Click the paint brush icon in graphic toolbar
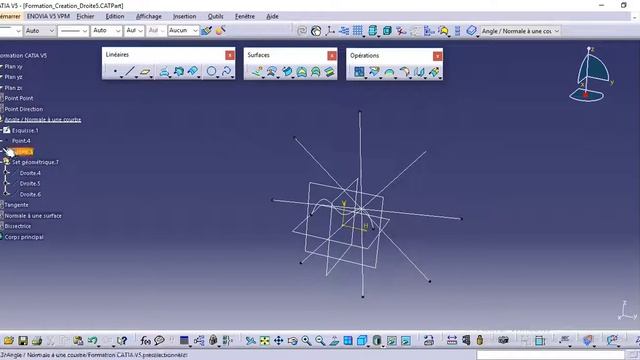Viewport: 640px width, 360px height. (x=207, y=31)
